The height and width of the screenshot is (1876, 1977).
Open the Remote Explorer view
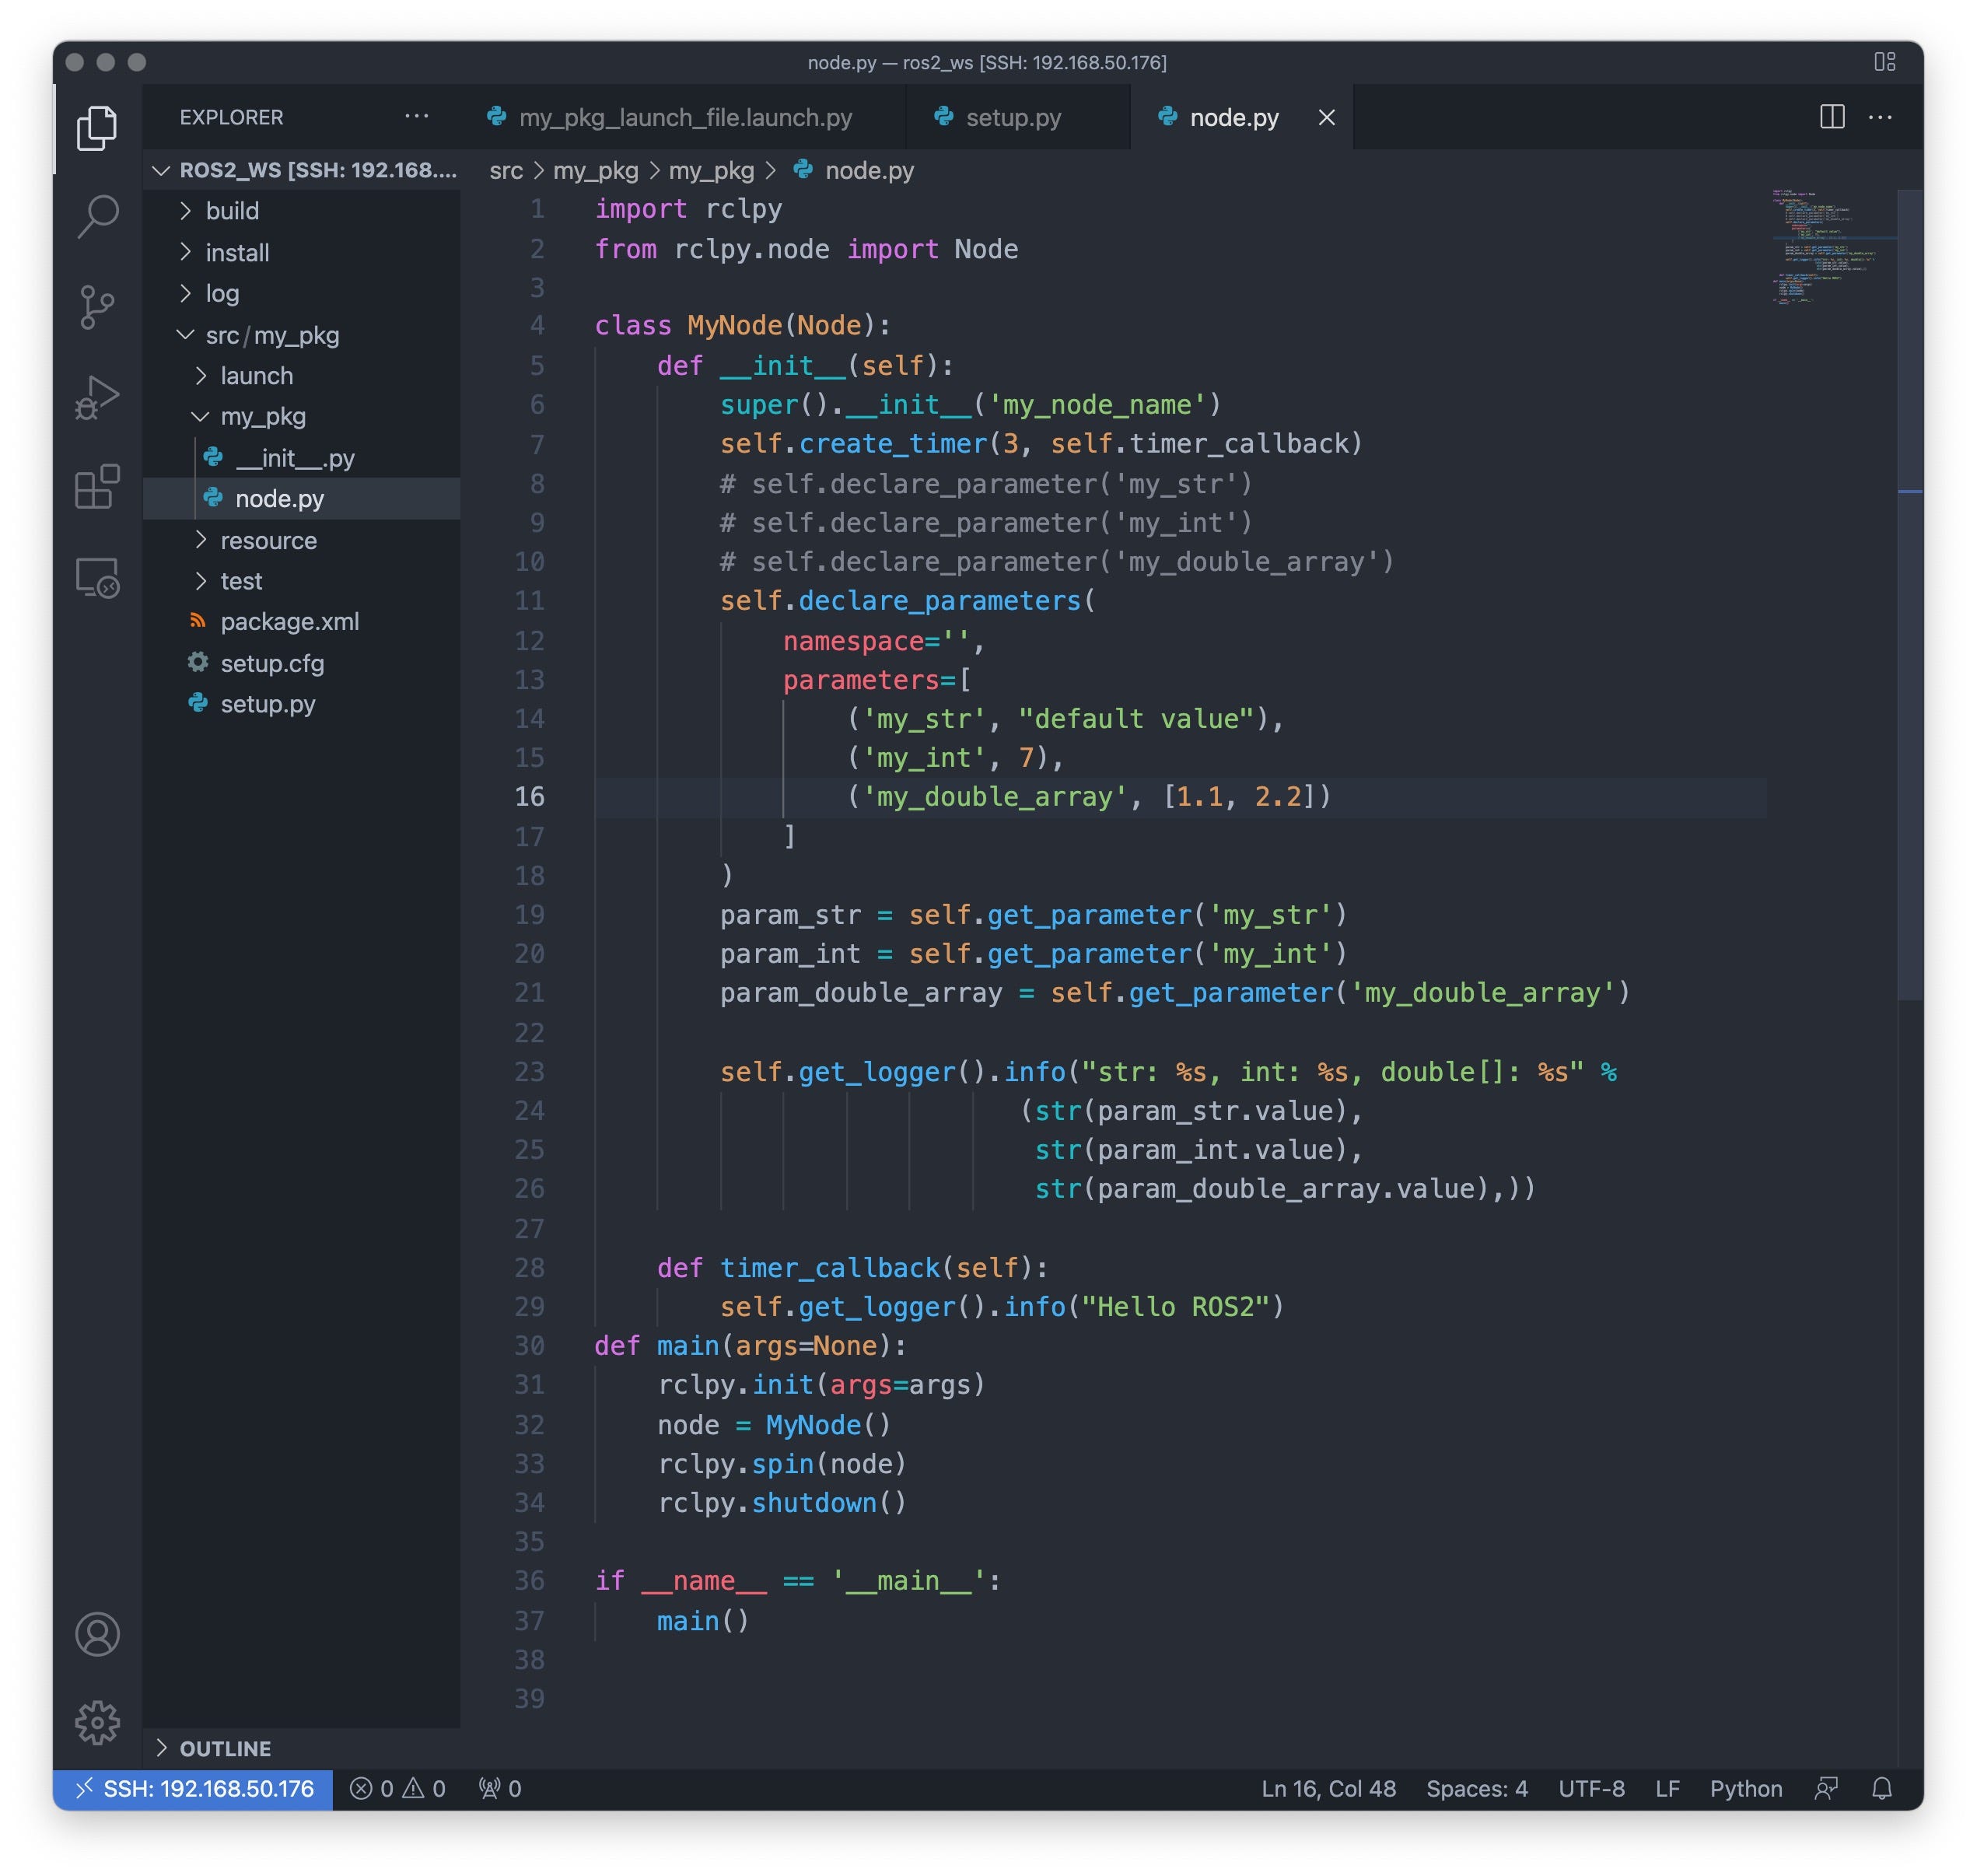97,577
